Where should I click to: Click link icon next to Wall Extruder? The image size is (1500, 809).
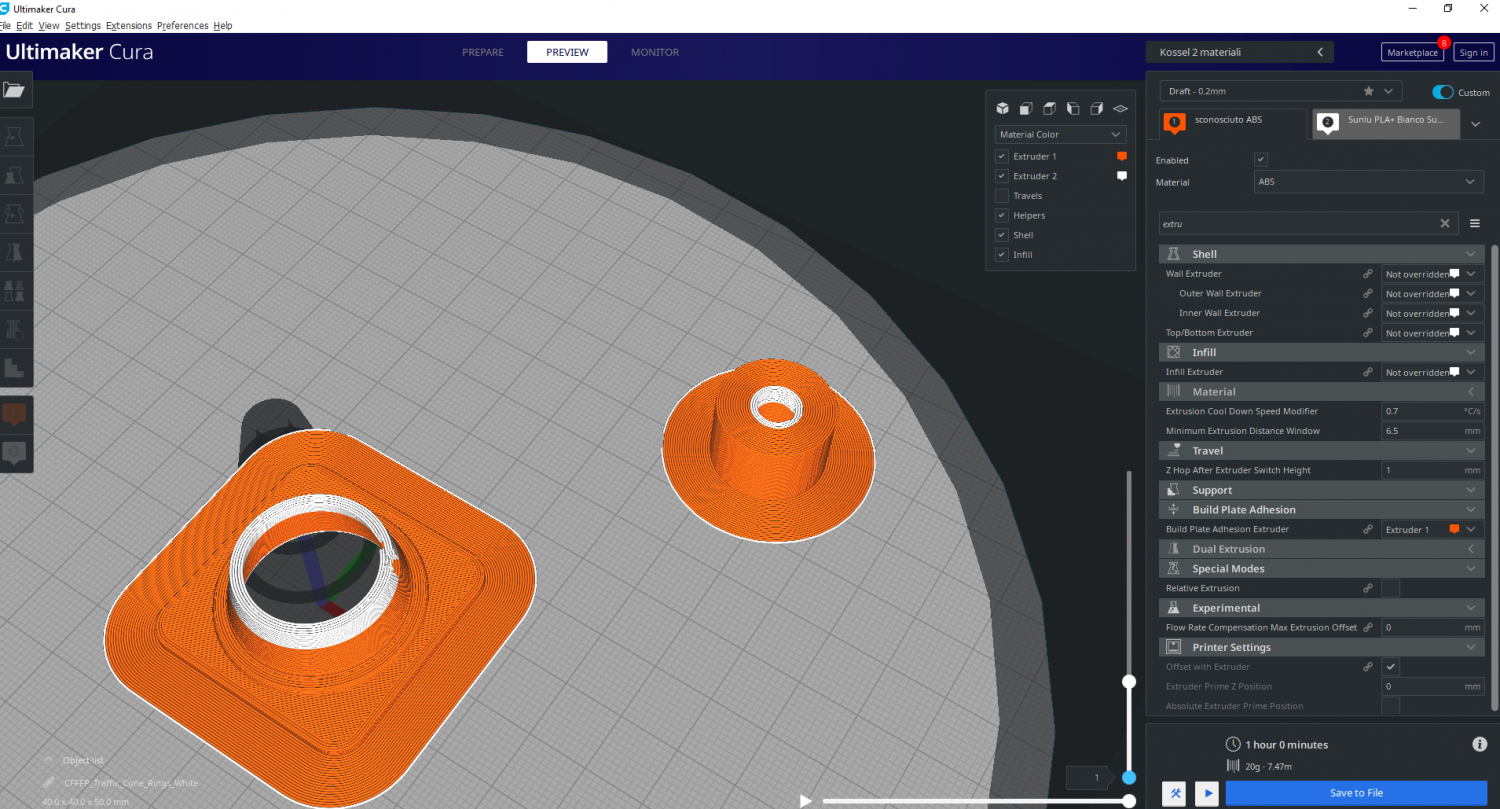(1367, 273)
